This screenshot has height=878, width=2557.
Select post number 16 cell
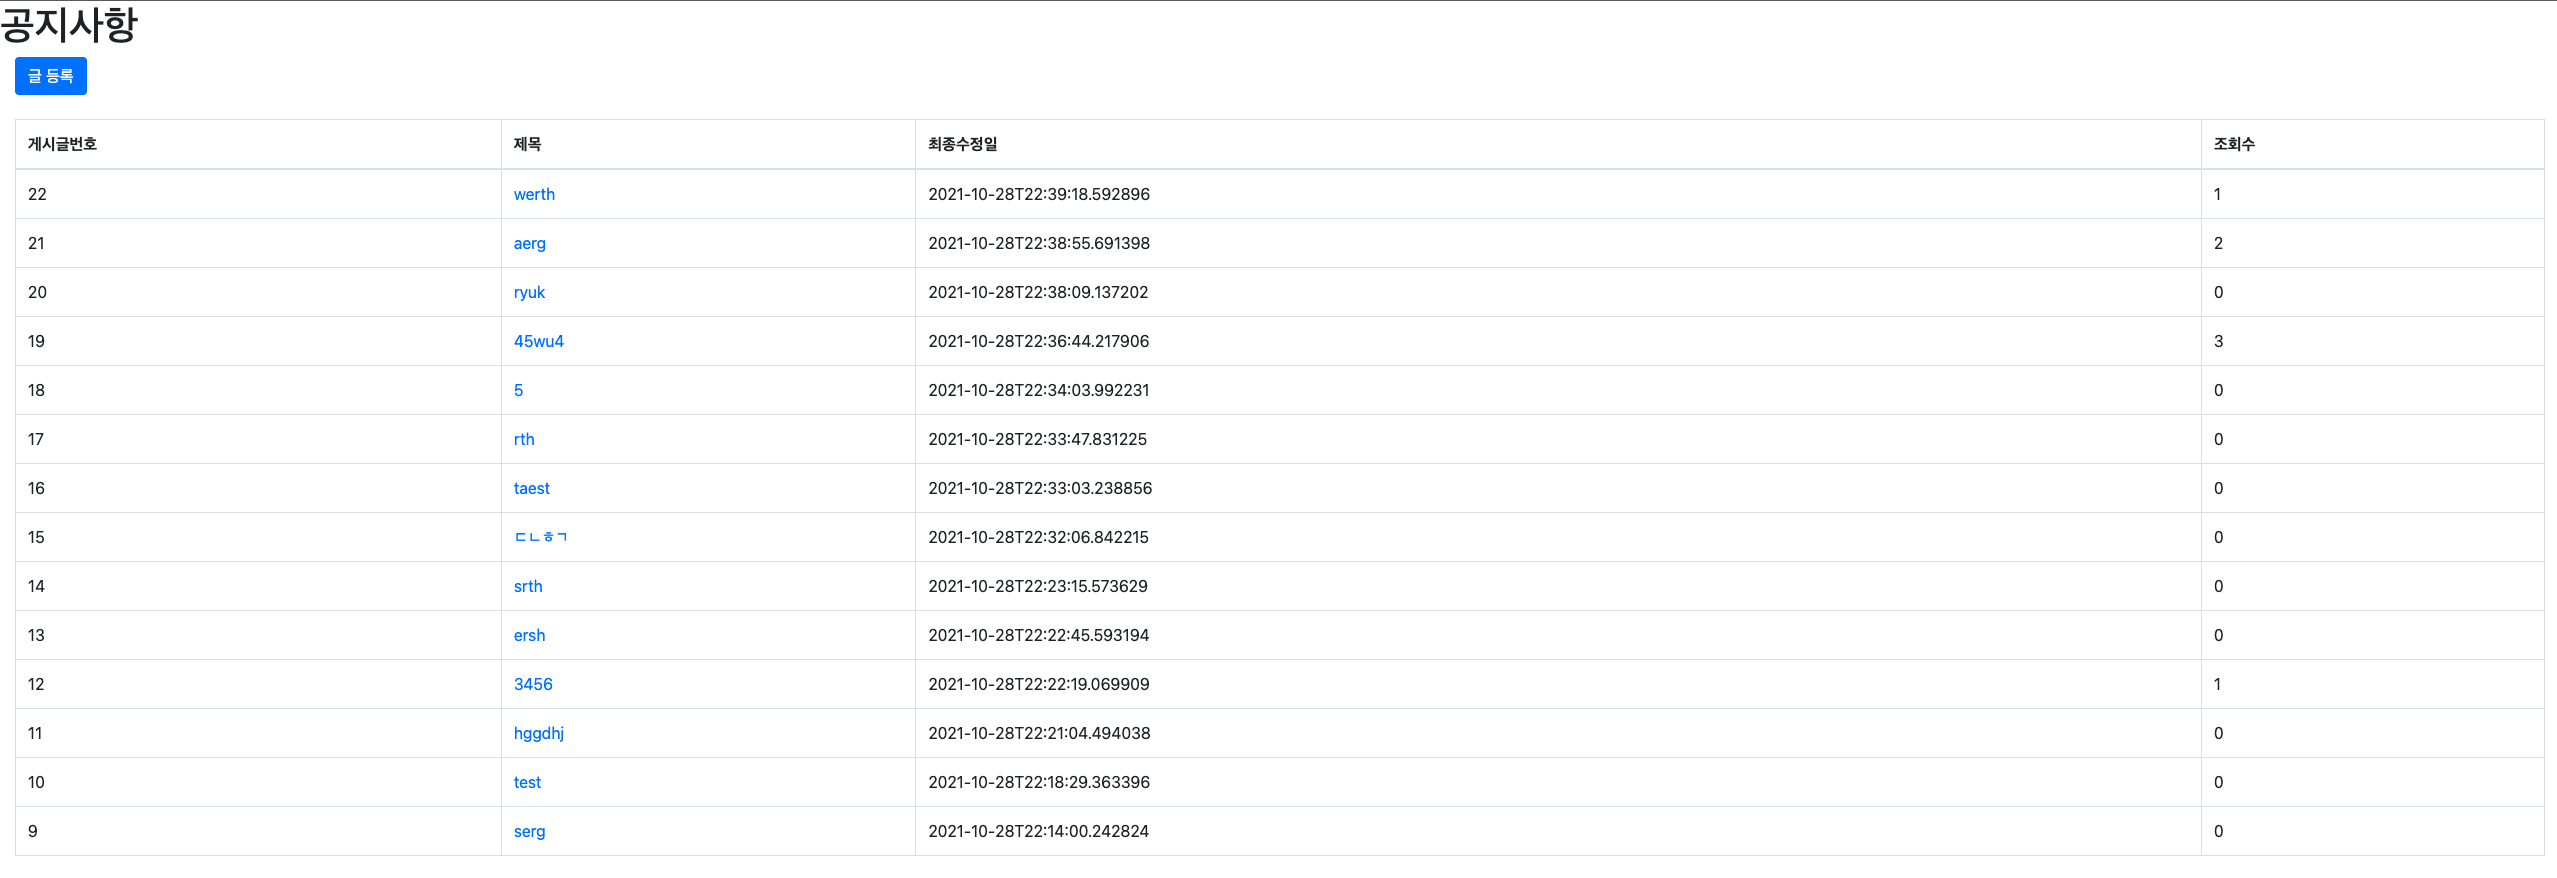coord(258,488)
